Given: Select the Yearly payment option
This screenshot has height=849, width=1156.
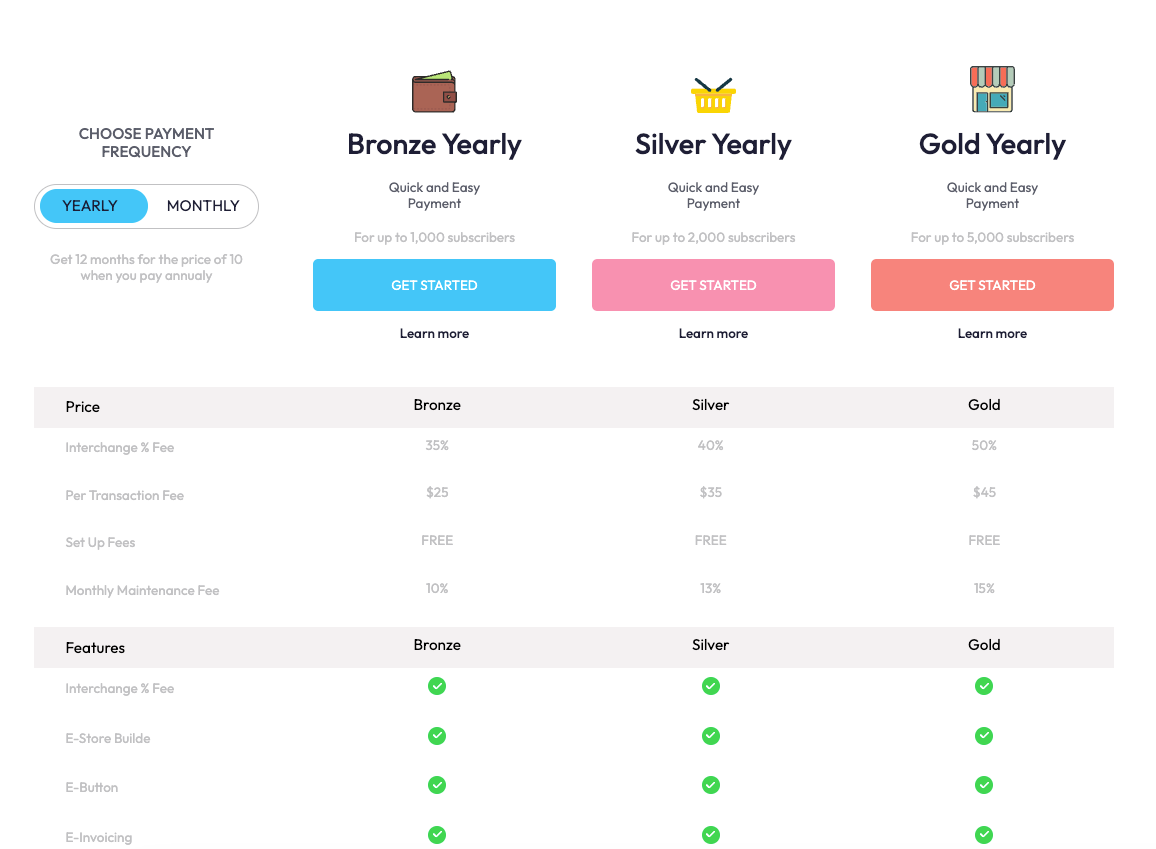Looking at the screenshot, I should pos(92,205).
